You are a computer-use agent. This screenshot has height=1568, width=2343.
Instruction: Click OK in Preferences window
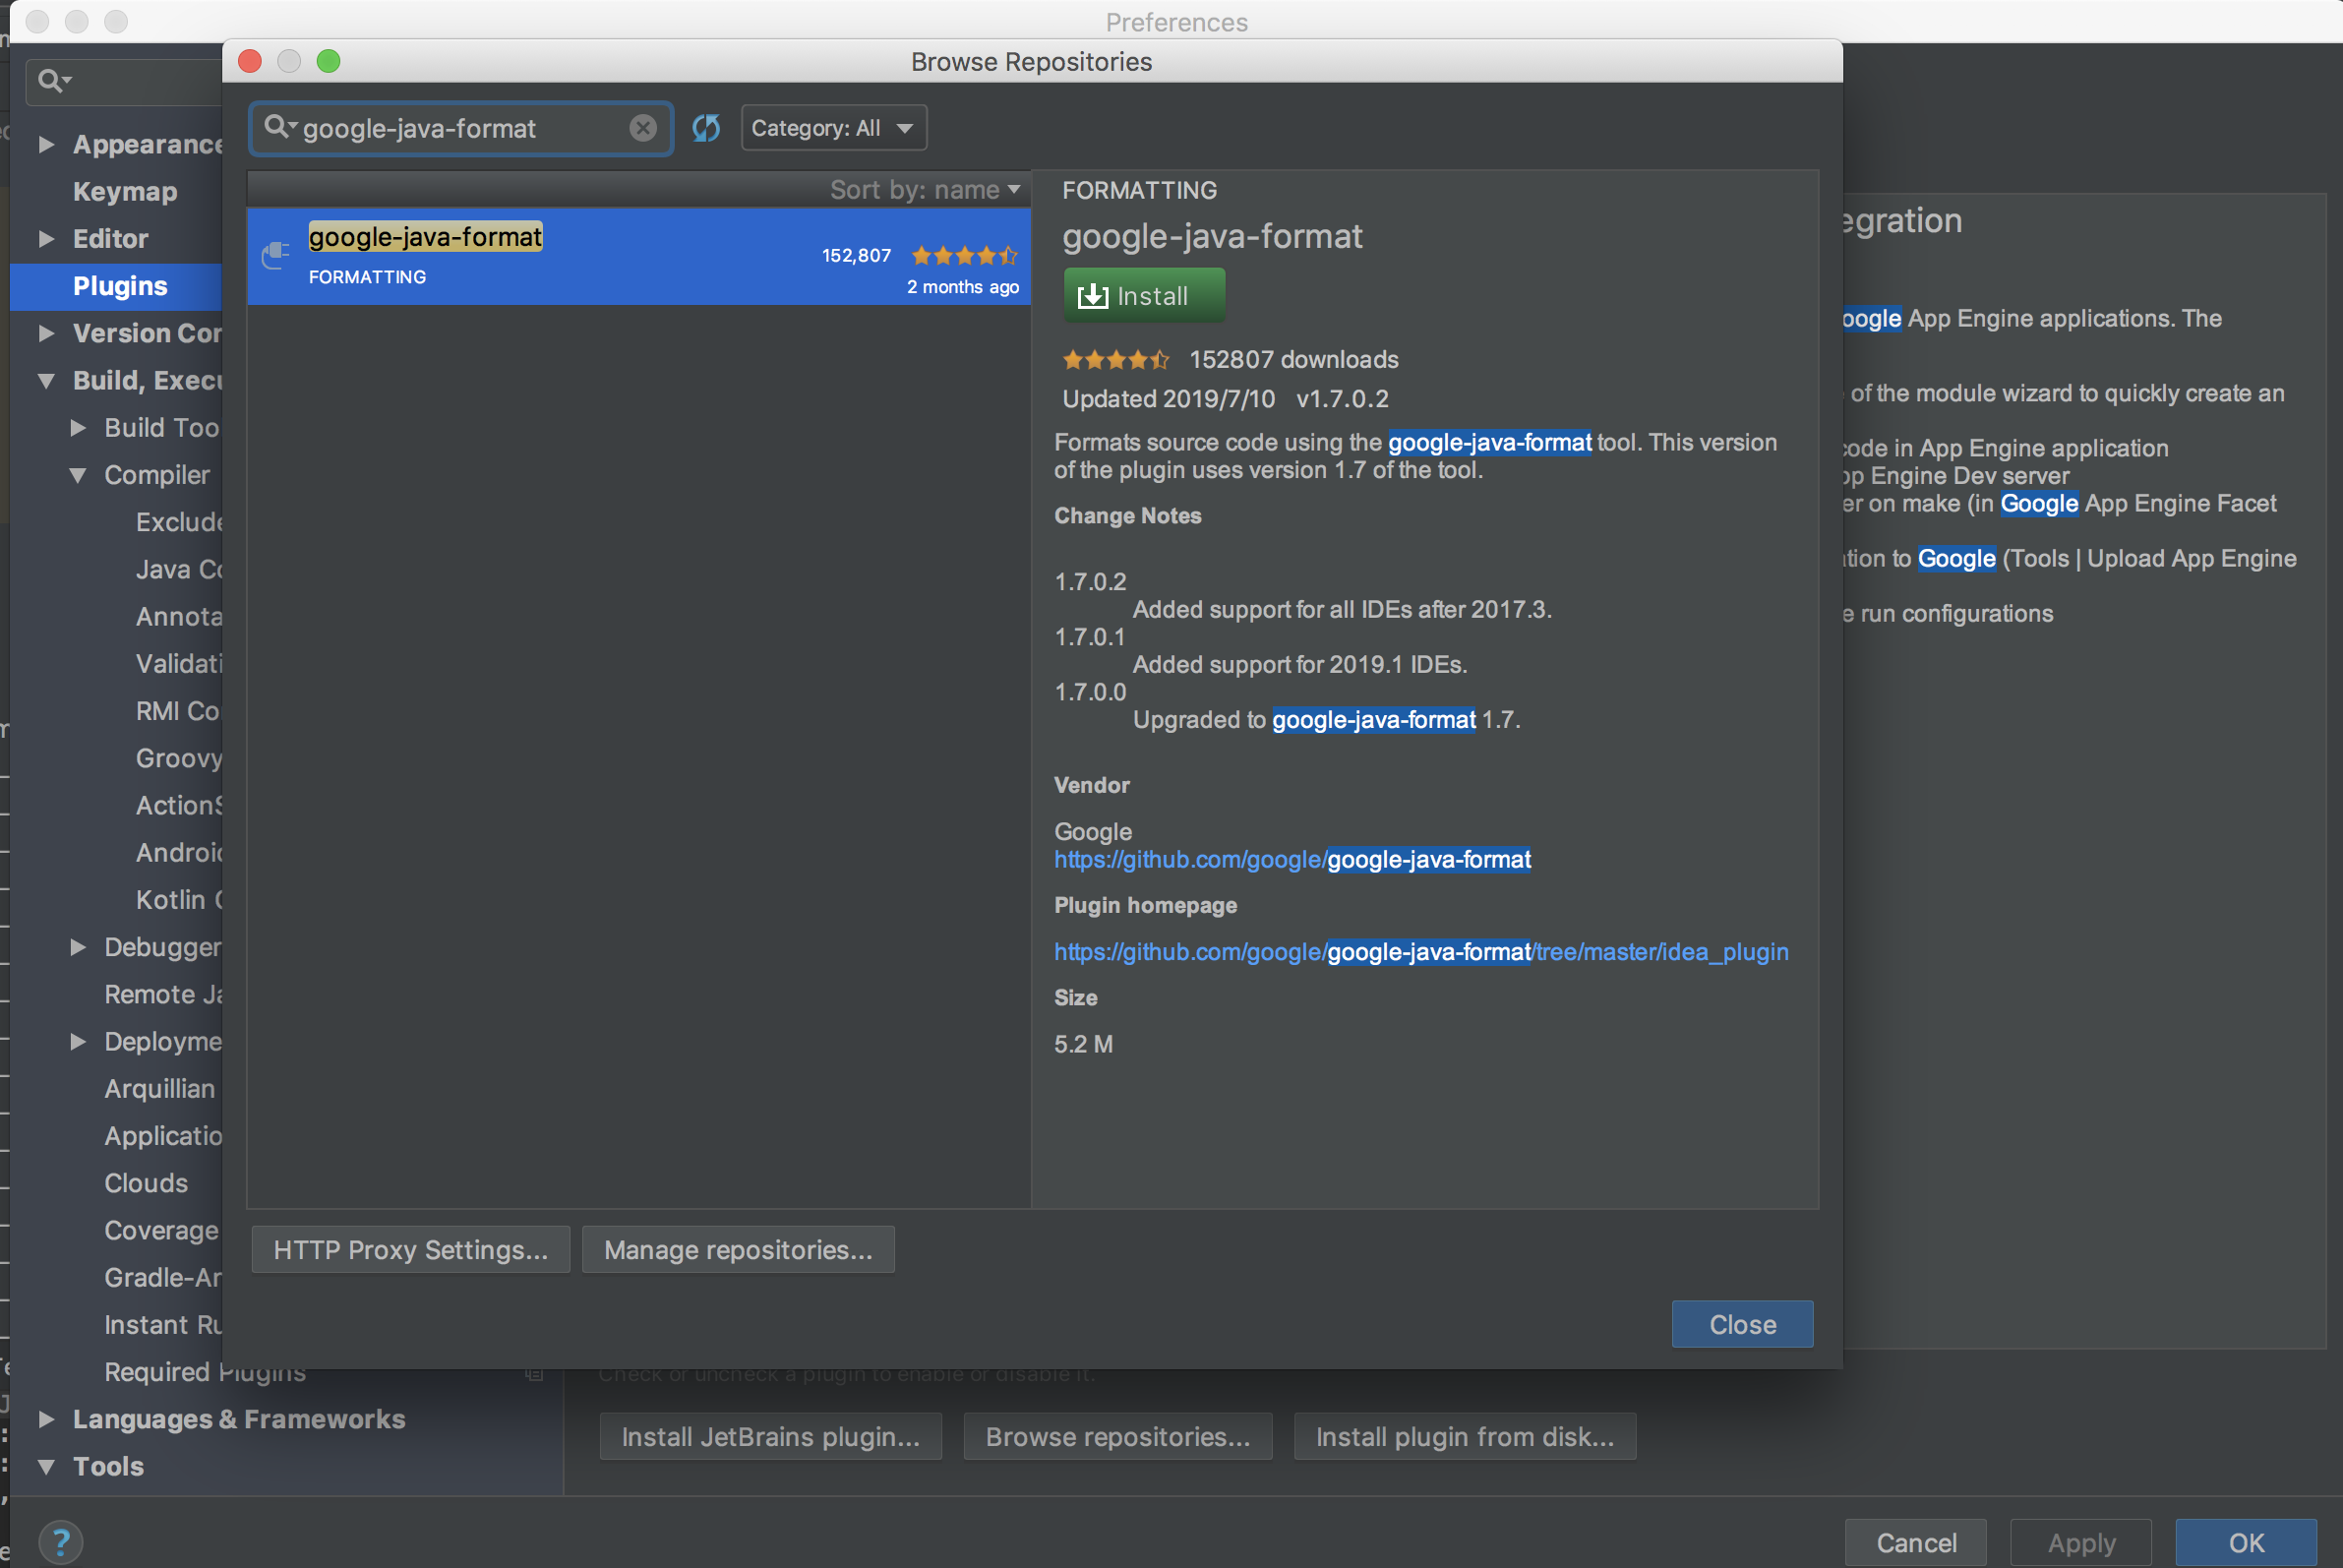tap(2246, 1542)
